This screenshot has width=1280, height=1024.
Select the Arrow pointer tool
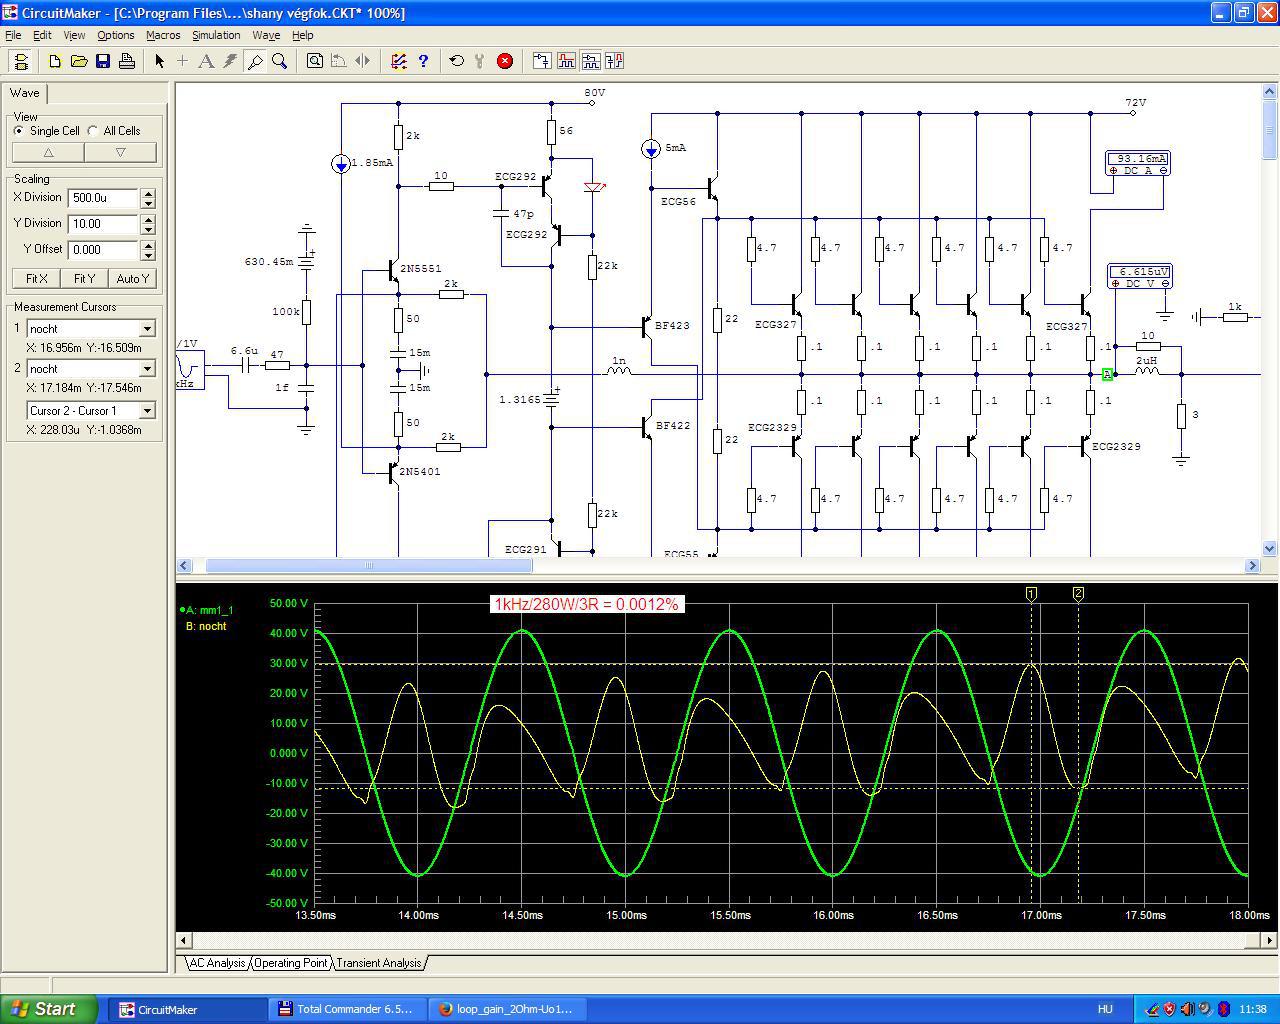click(159, 61)
